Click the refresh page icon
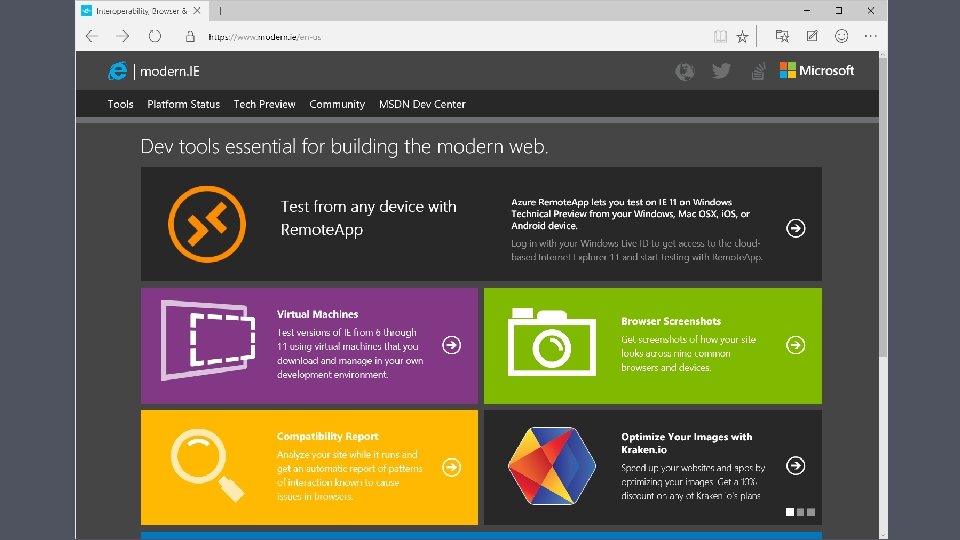Image resolution: width=960 pixels, height=540 pixels. coord(155,36)
